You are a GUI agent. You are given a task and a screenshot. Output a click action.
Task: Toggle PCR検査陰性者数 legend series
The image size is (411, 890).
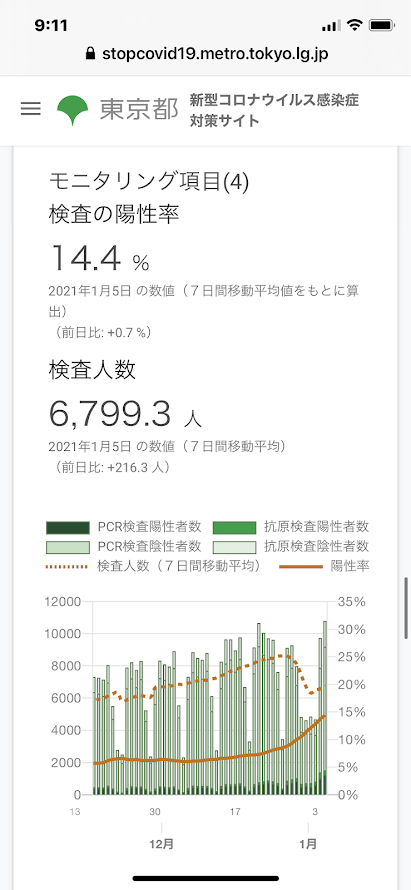coord(124,547)
